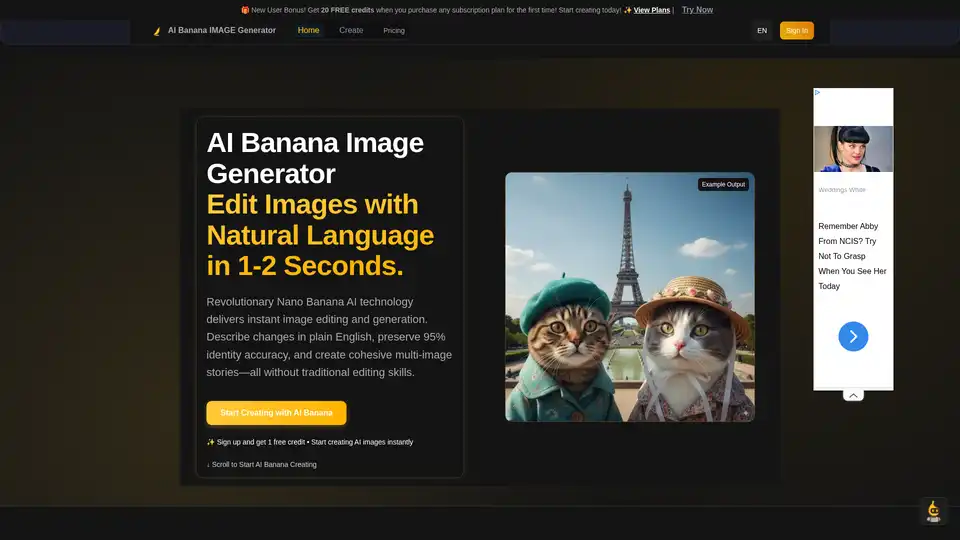Image resolution: width=960 pixels, height=540 pixels.
Task: Click the blue arrow button in the ad
Action: click(853, 336)
